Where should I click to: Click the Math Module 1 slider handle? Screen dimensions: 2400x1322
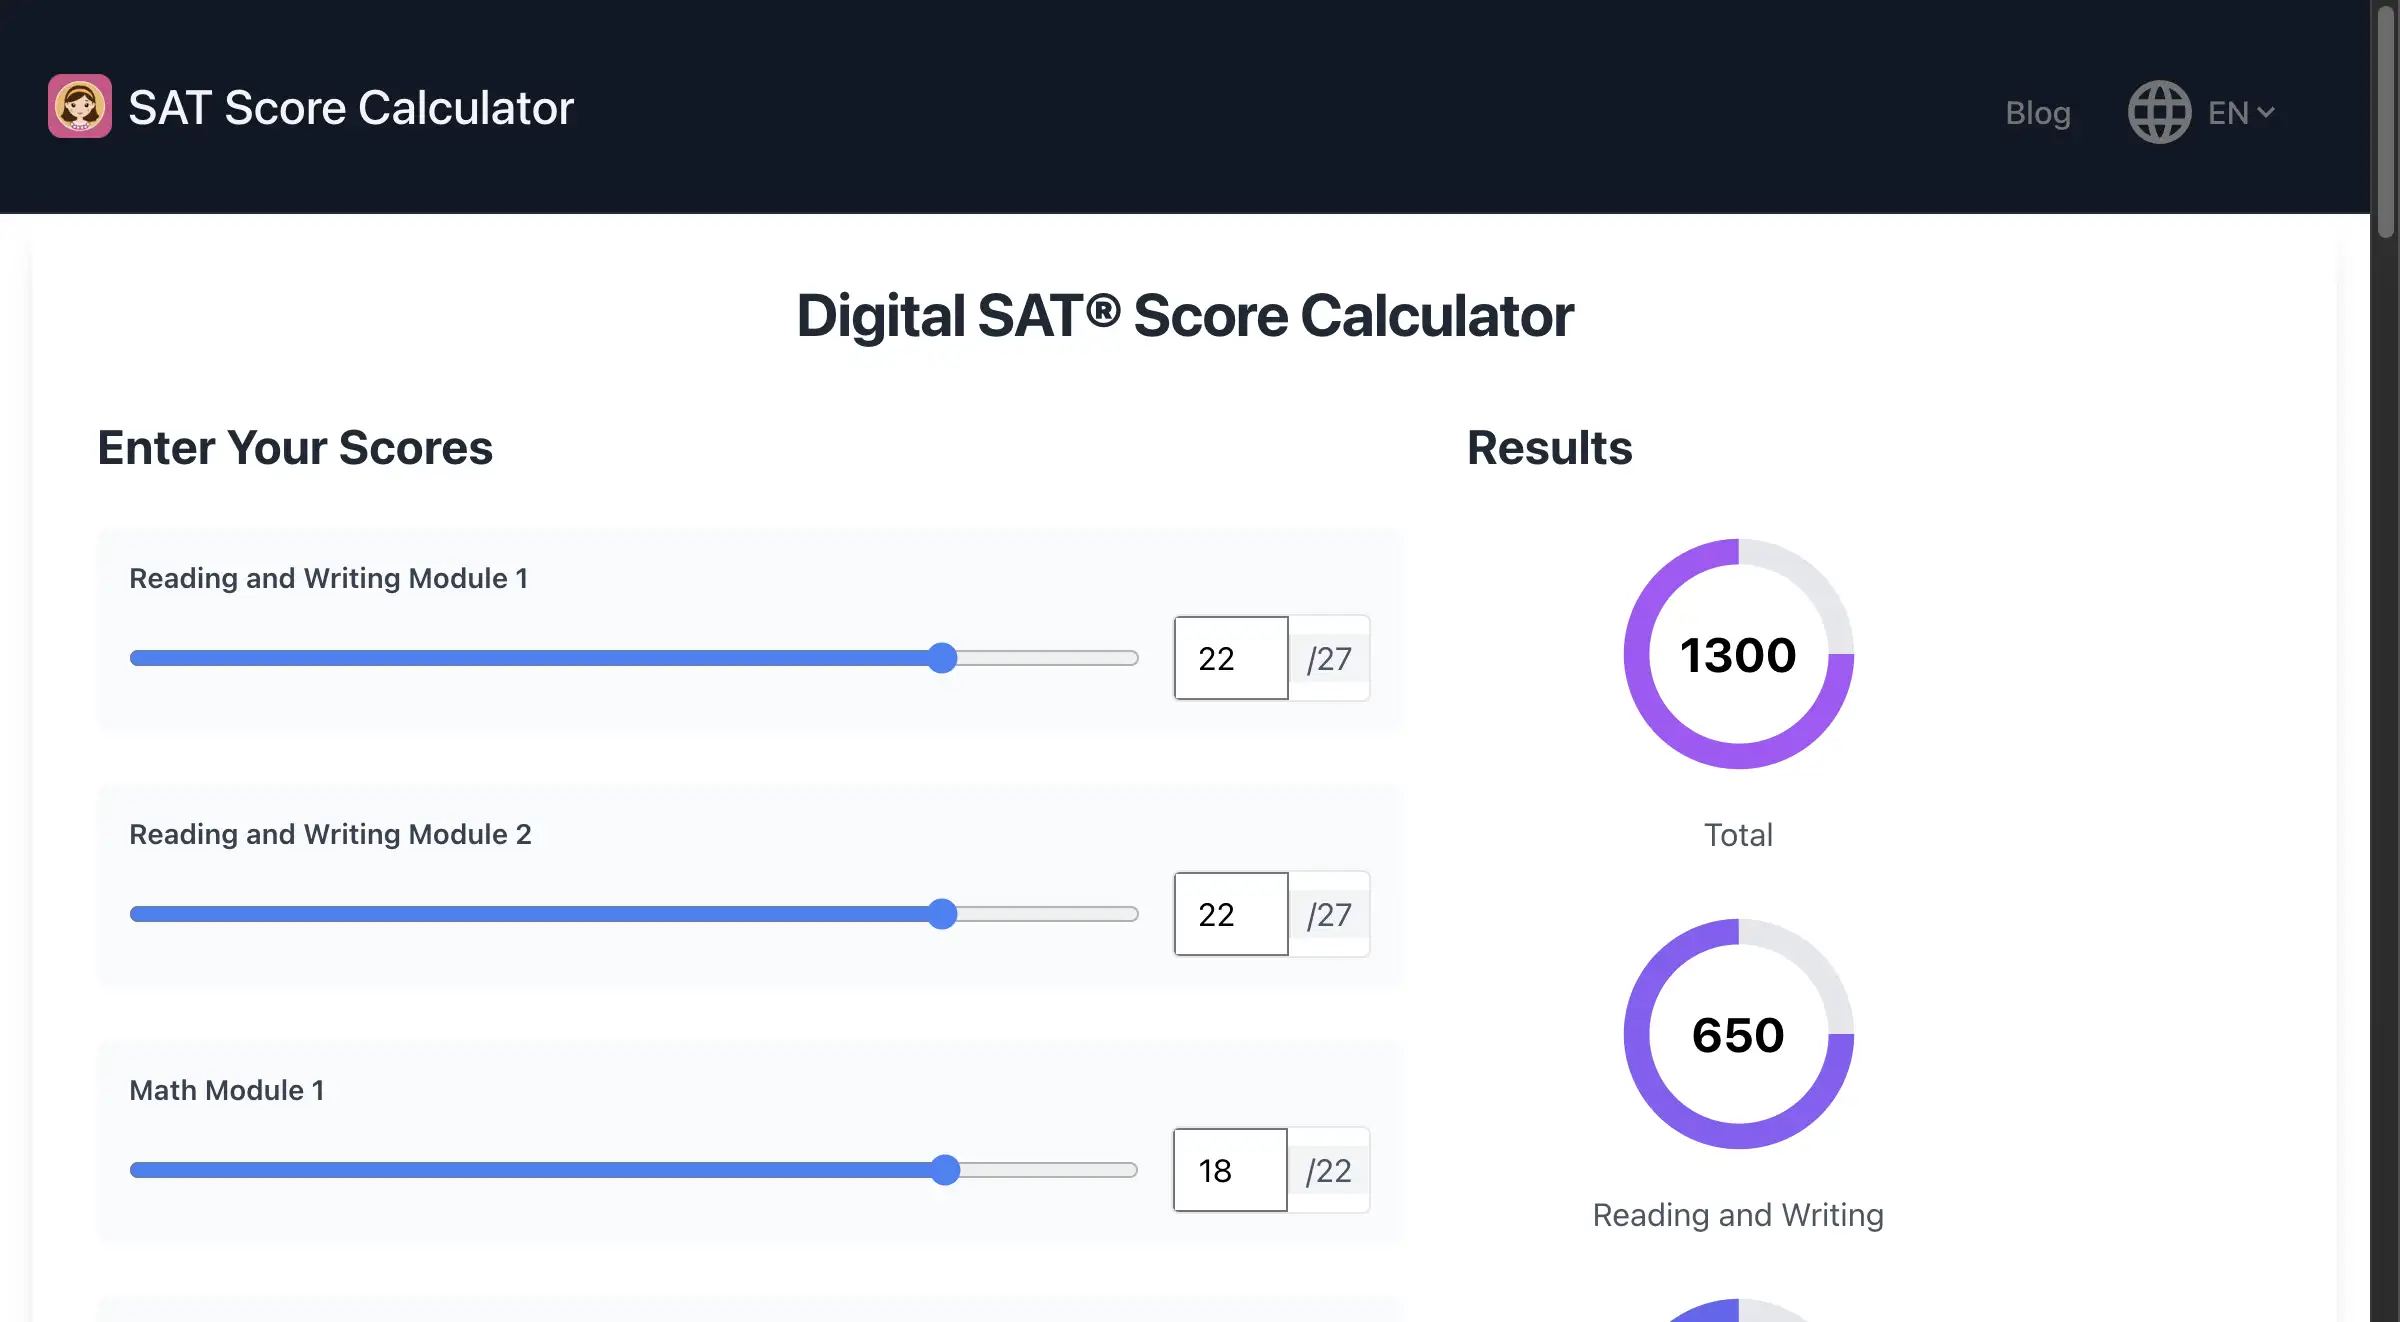click(x=945, y=1170)
